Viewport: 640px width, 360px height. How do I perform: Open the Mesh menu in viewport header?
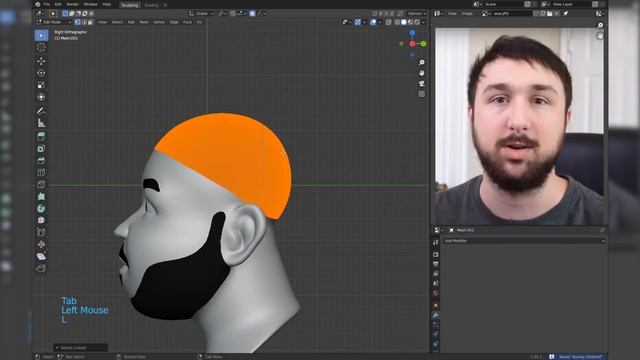click(144, 22)
